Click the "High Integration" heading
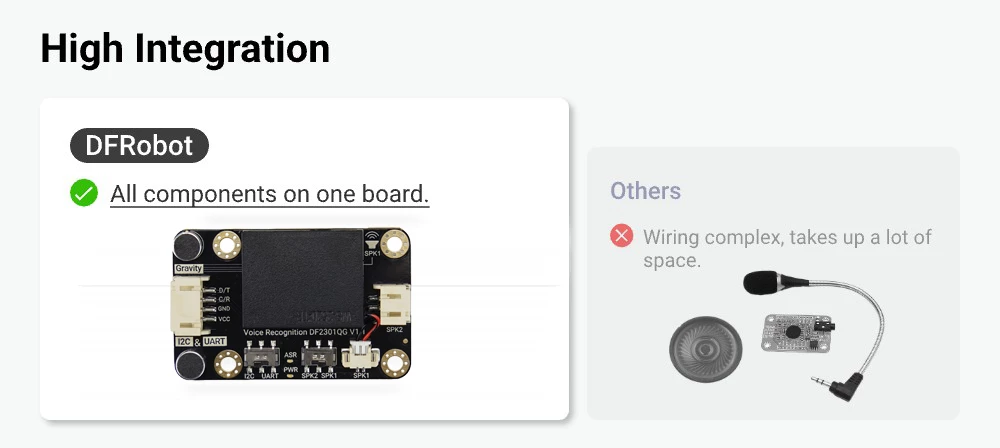1000x448 pixels. click(x=185, y=48)
